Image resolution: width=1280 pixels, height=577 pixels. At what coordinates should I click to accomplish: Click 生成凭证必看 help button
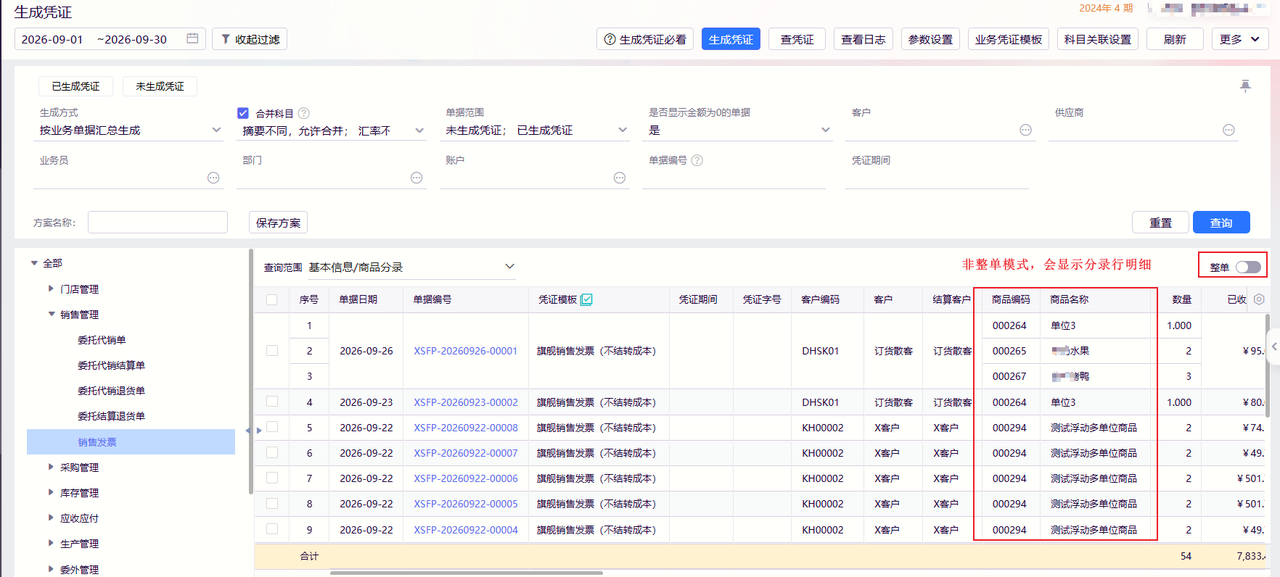pyautogui.click(x=645, y=39)
